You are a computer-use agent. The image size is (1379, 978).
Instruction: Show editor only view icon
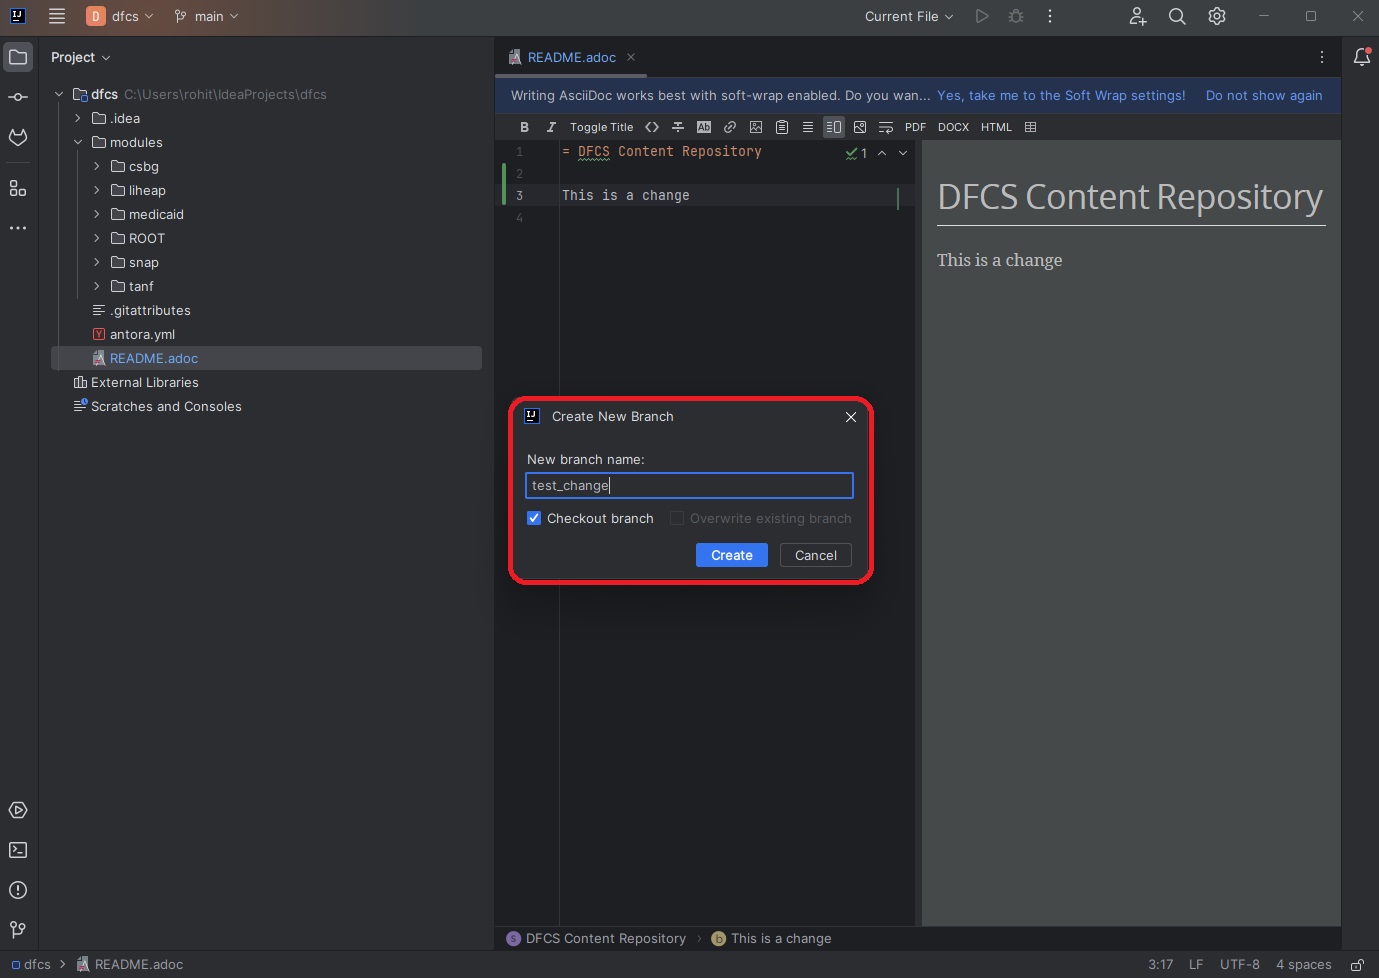(x=808, y=127)
